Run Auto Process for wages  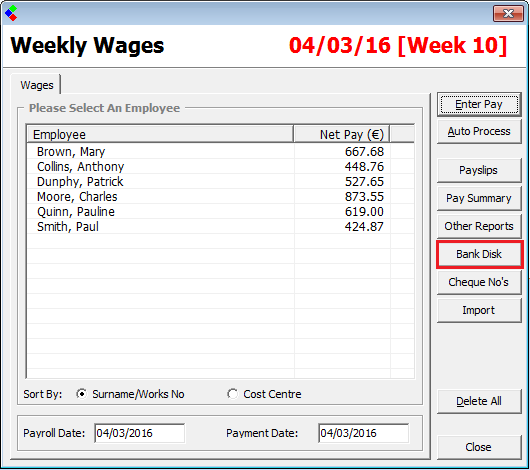pyautogui.click(x=479, y=132)
